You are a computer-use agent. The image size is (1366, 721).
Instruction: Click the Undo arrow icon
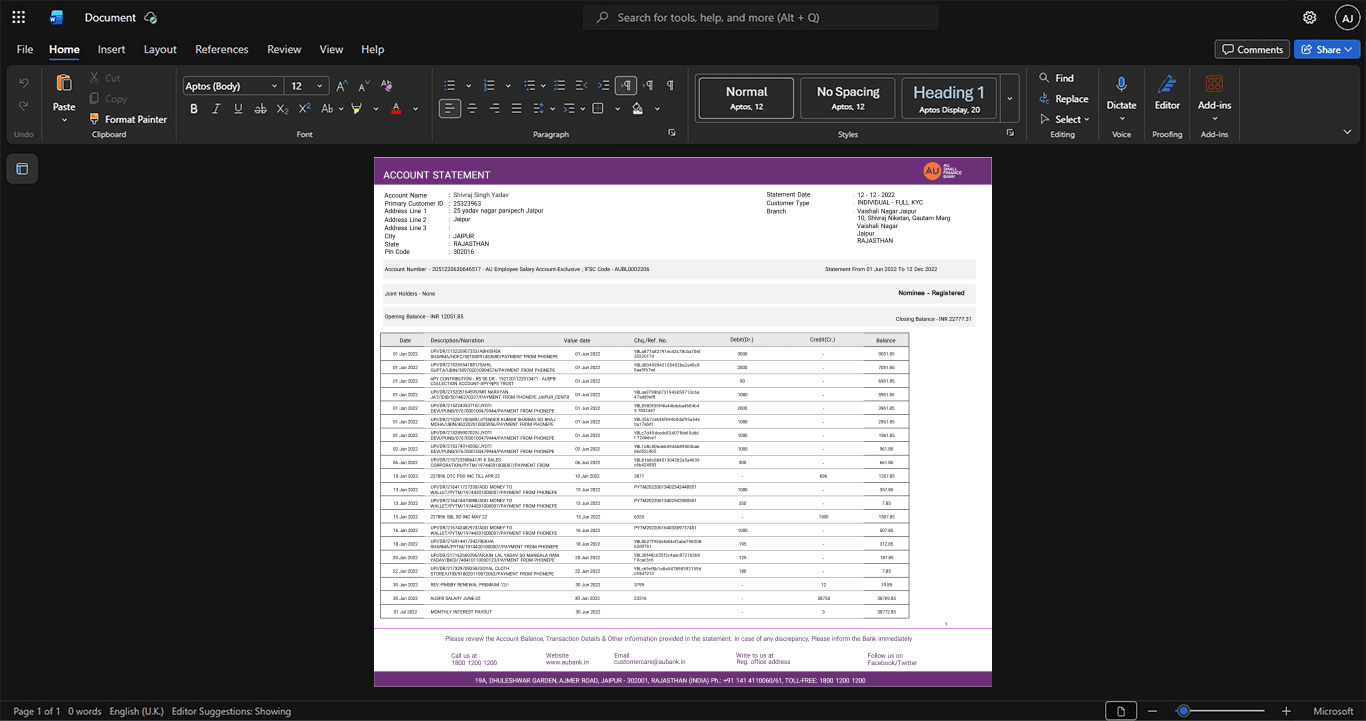click(23, 82)
